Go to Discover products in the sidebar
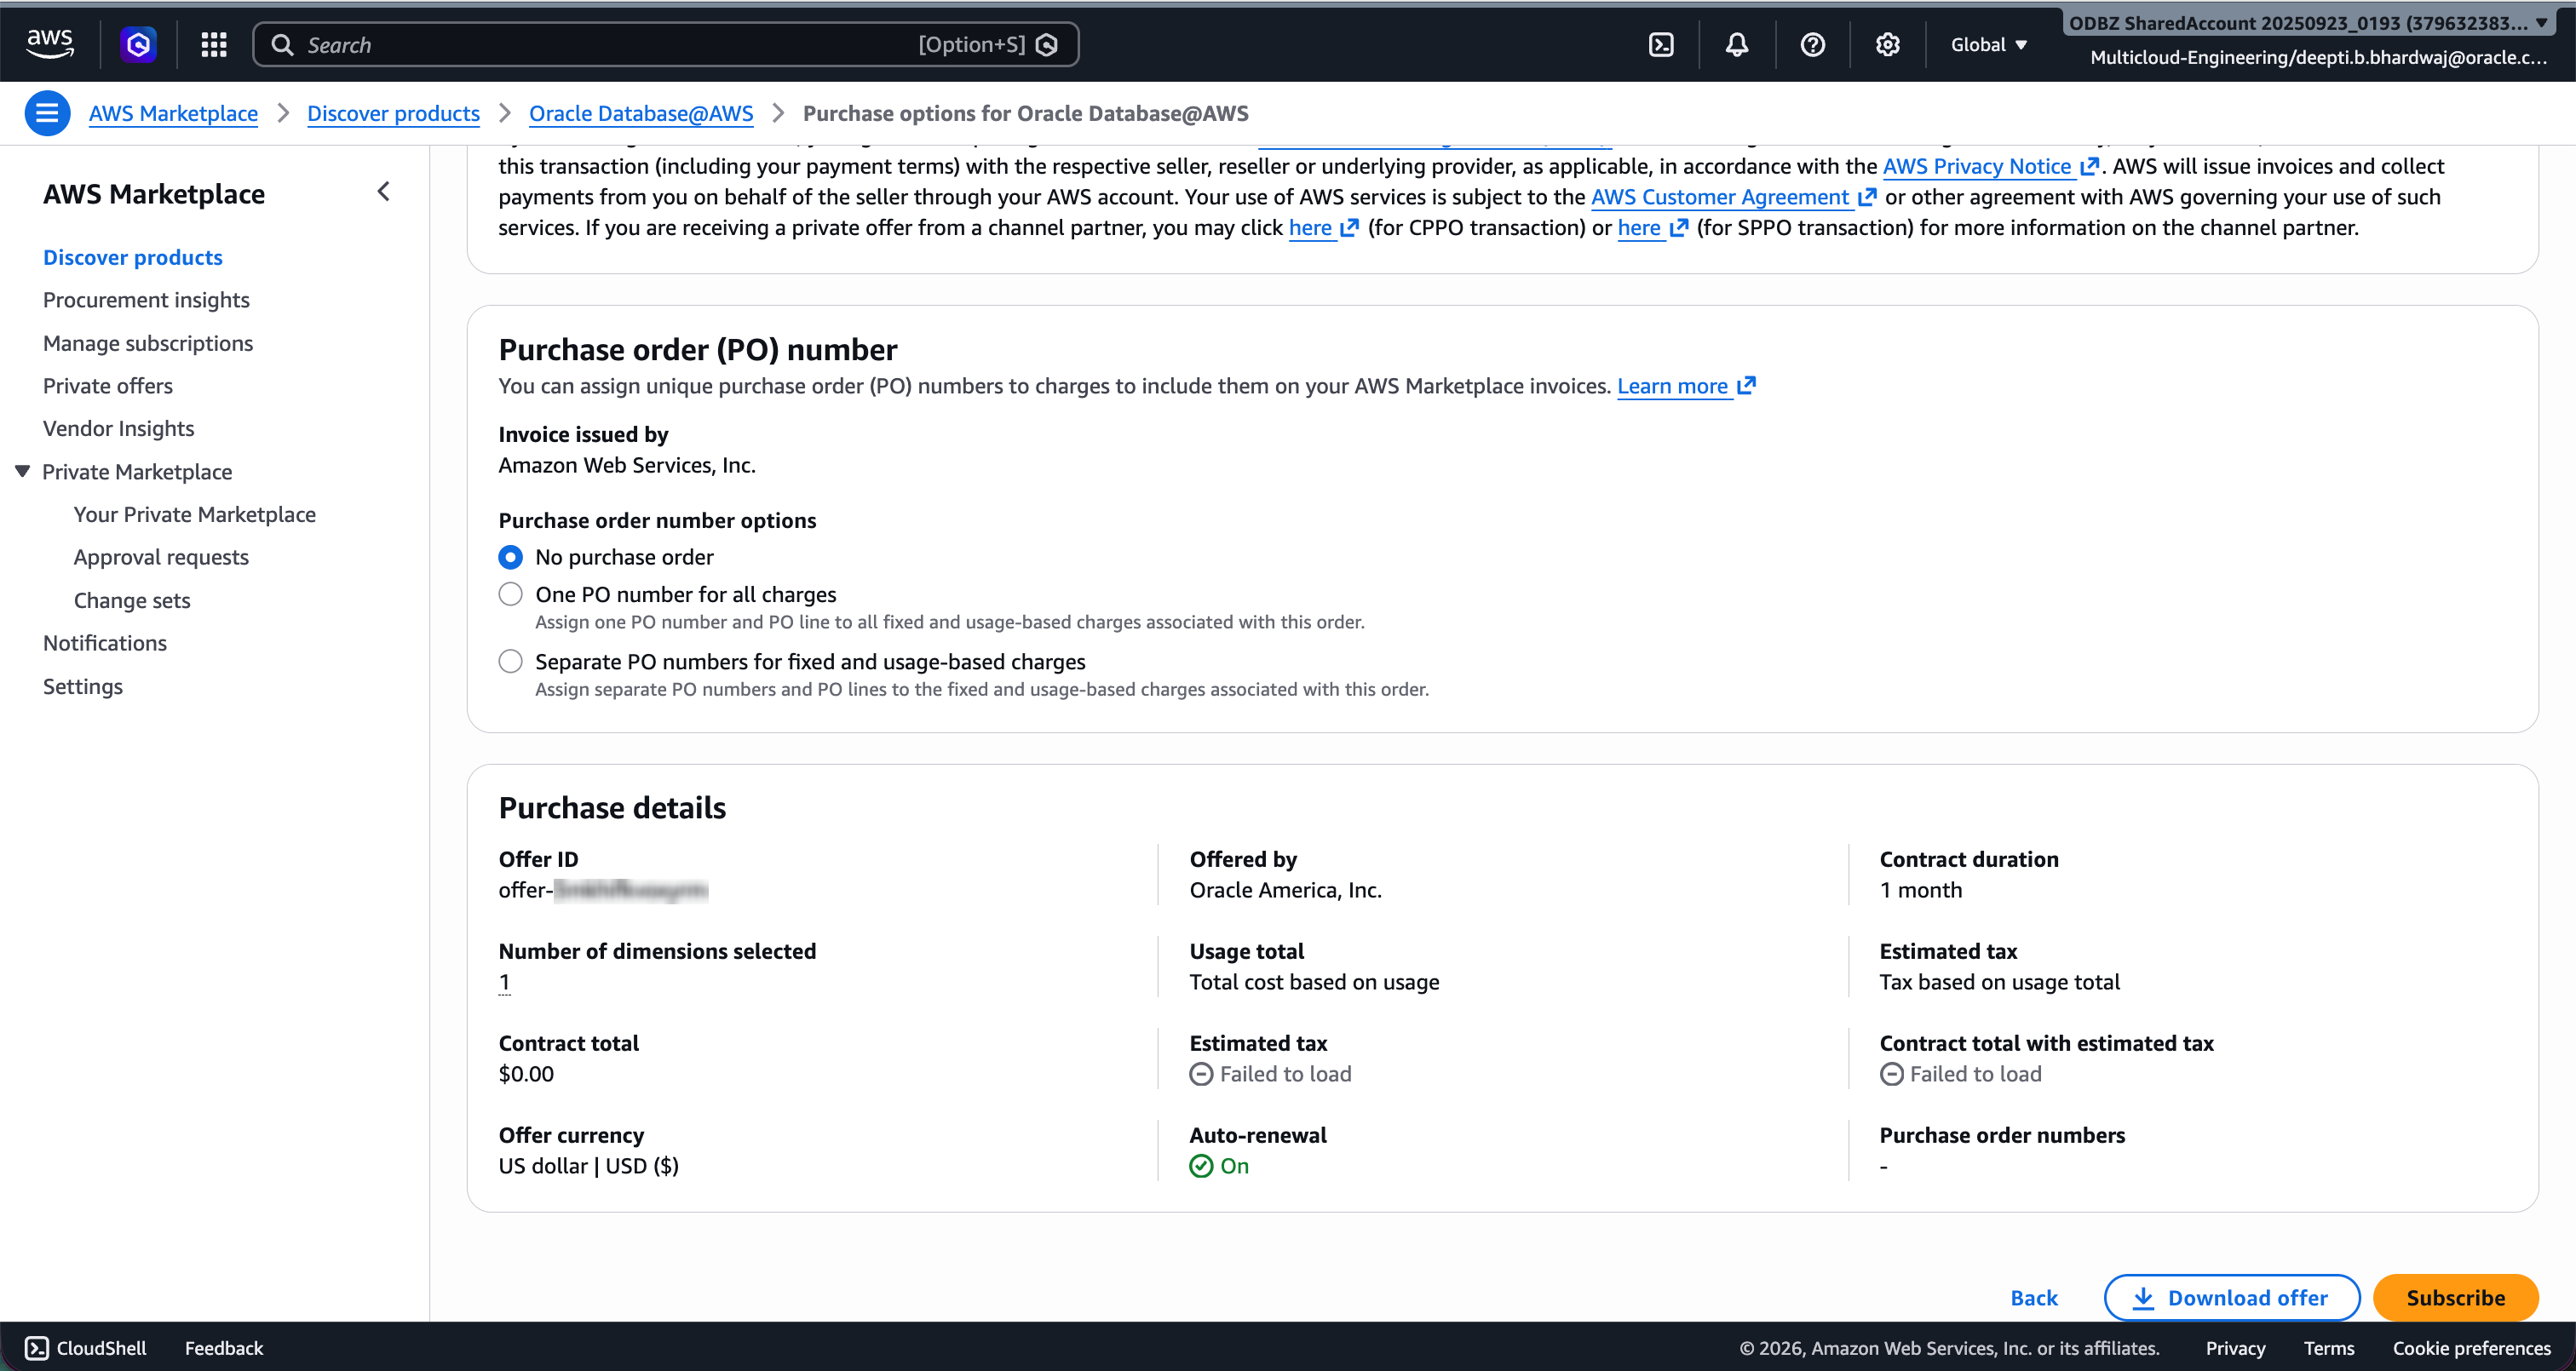2576x1371 pixels. pyautogui.click(x=133, y=257)
